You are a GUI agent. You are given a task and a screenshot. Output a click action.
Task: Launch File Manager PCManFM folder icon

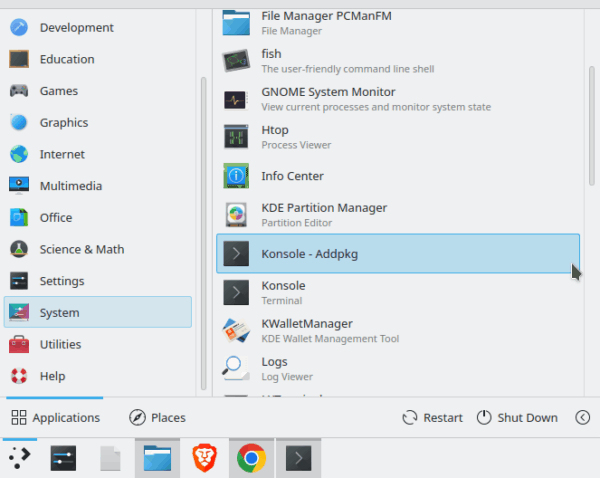[x=236, y=23]
